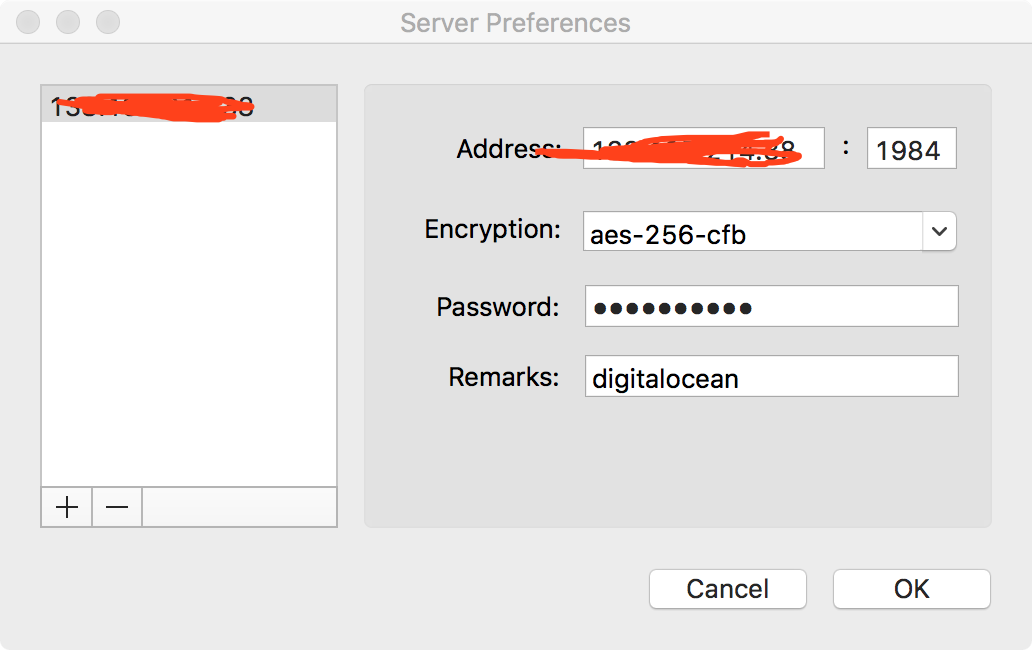This screenshot has width=1032, height=650.
Task: Confirm settings with OK button
Action: pyautogui.click(x=912, y=589)
